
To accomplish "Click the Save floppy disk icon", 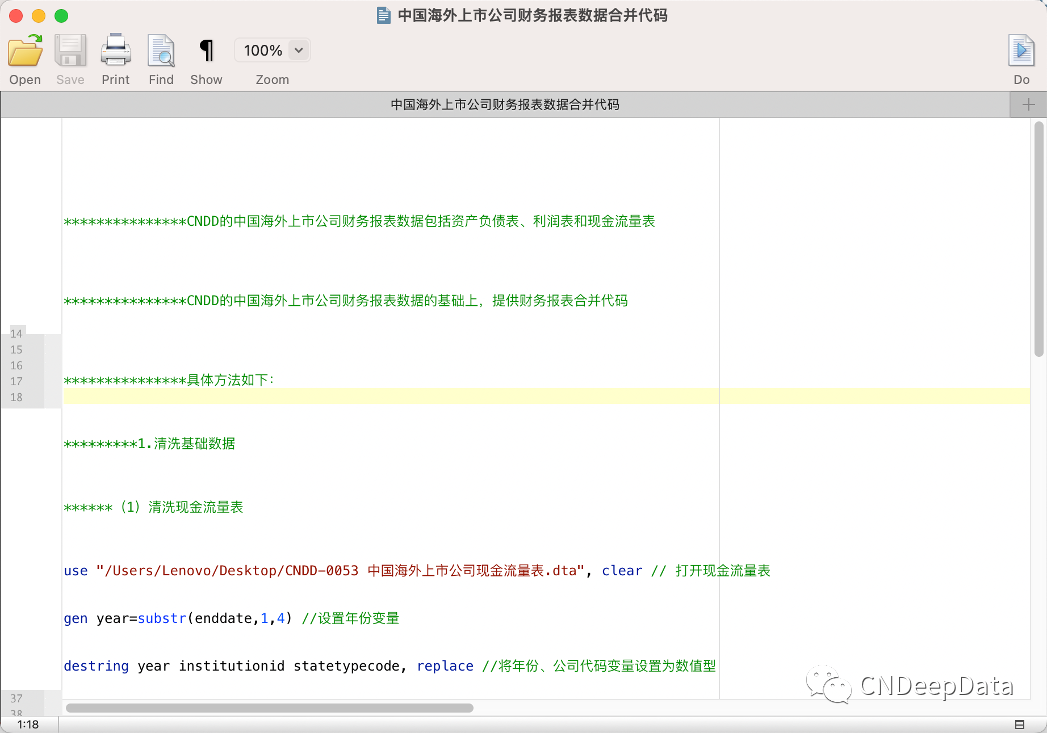I will (x=70, y=51).
